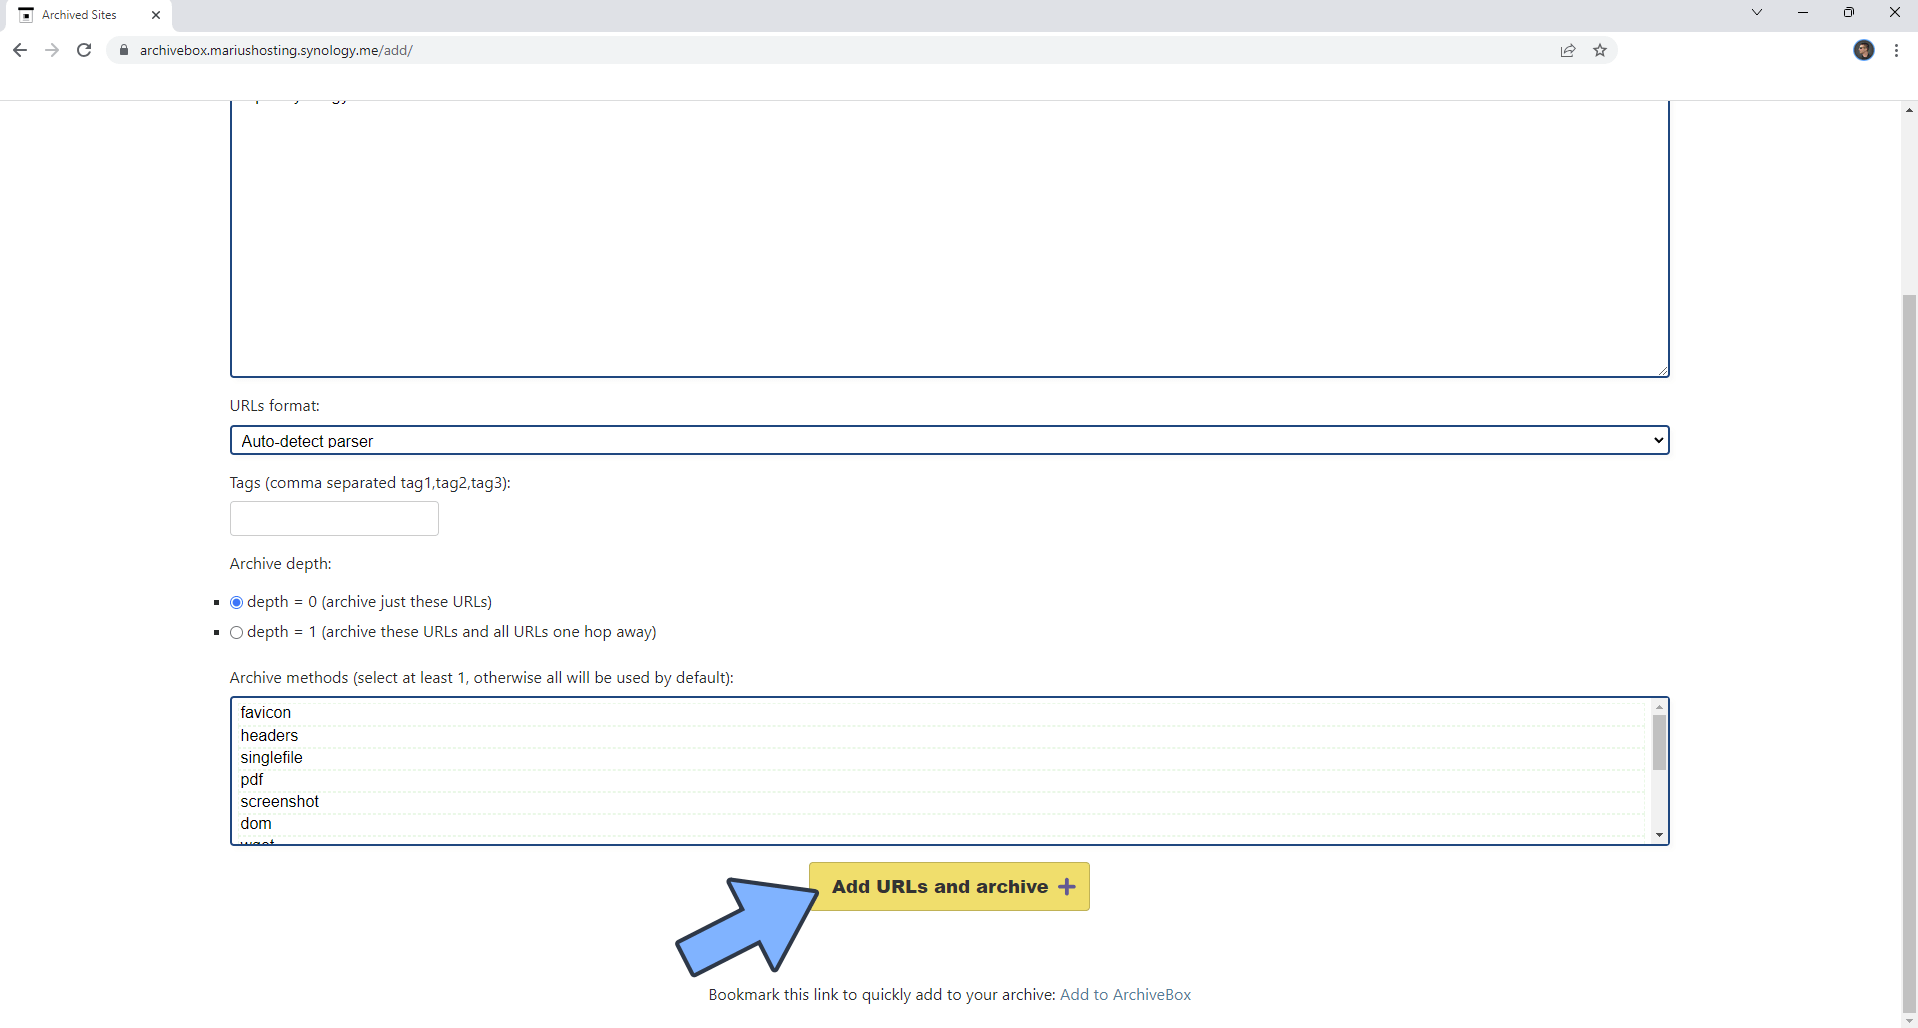1918x1028 pixels.
Task: Select headers archive method
Action: [940, 735]
